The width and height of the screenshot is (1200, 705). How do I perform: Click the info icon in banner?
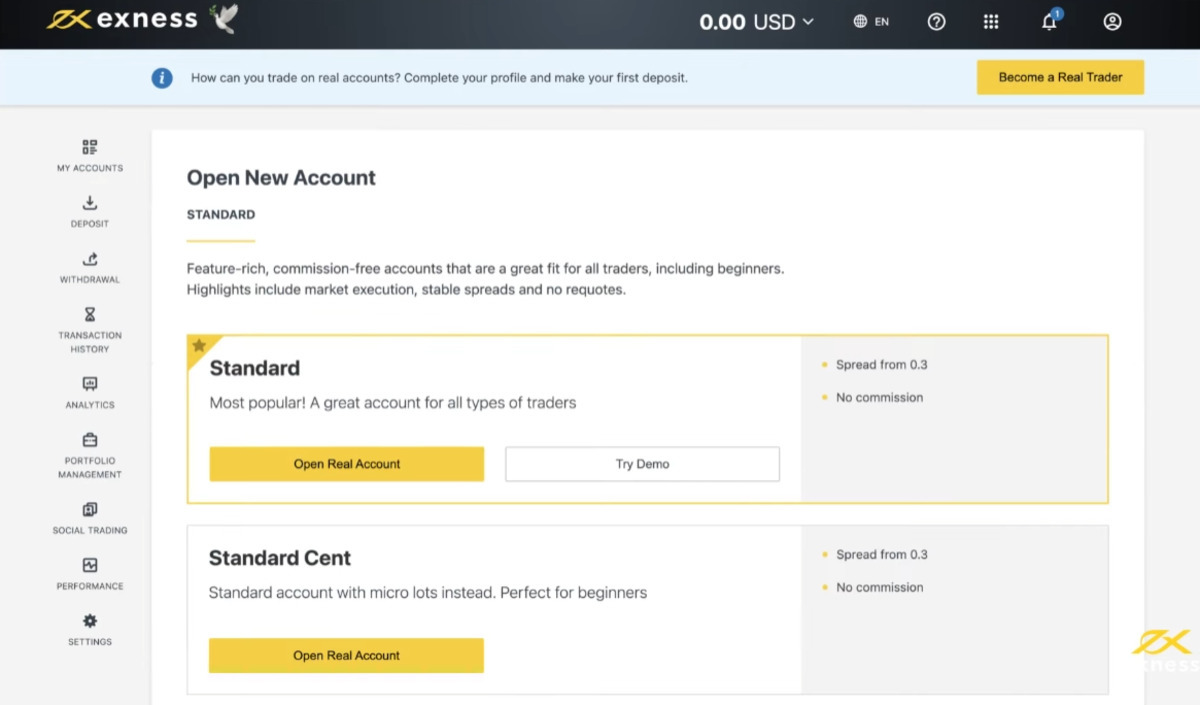162,77
